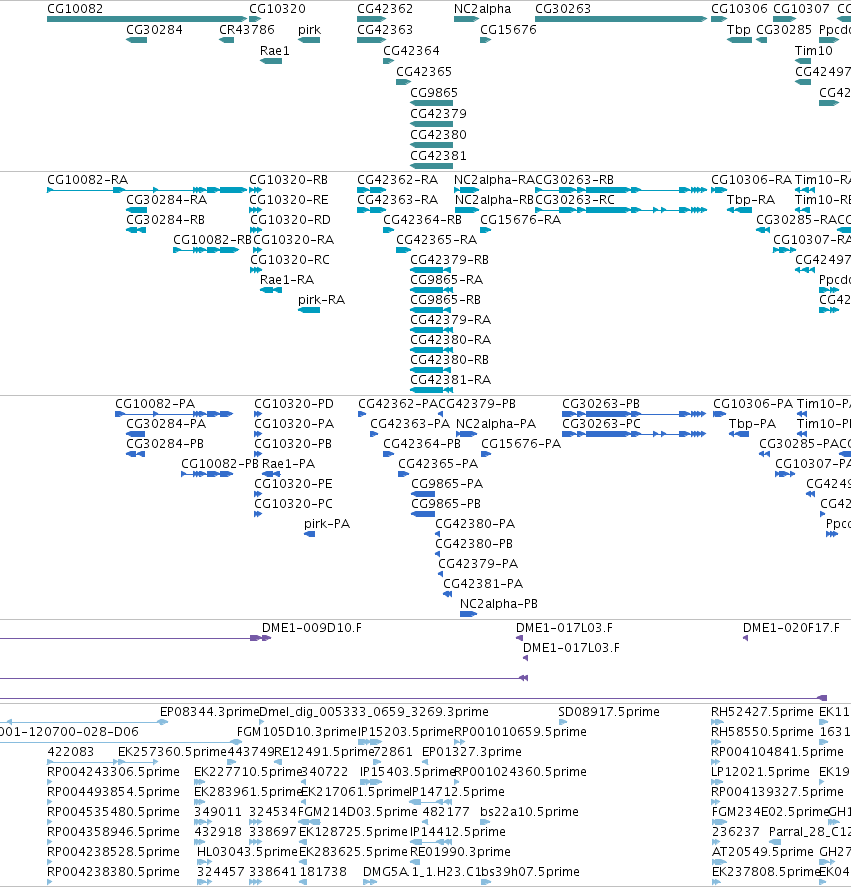Click EST FGM105D10.3prime label
The height and width of the screenshot is (887, 851).
click(297, 732)
